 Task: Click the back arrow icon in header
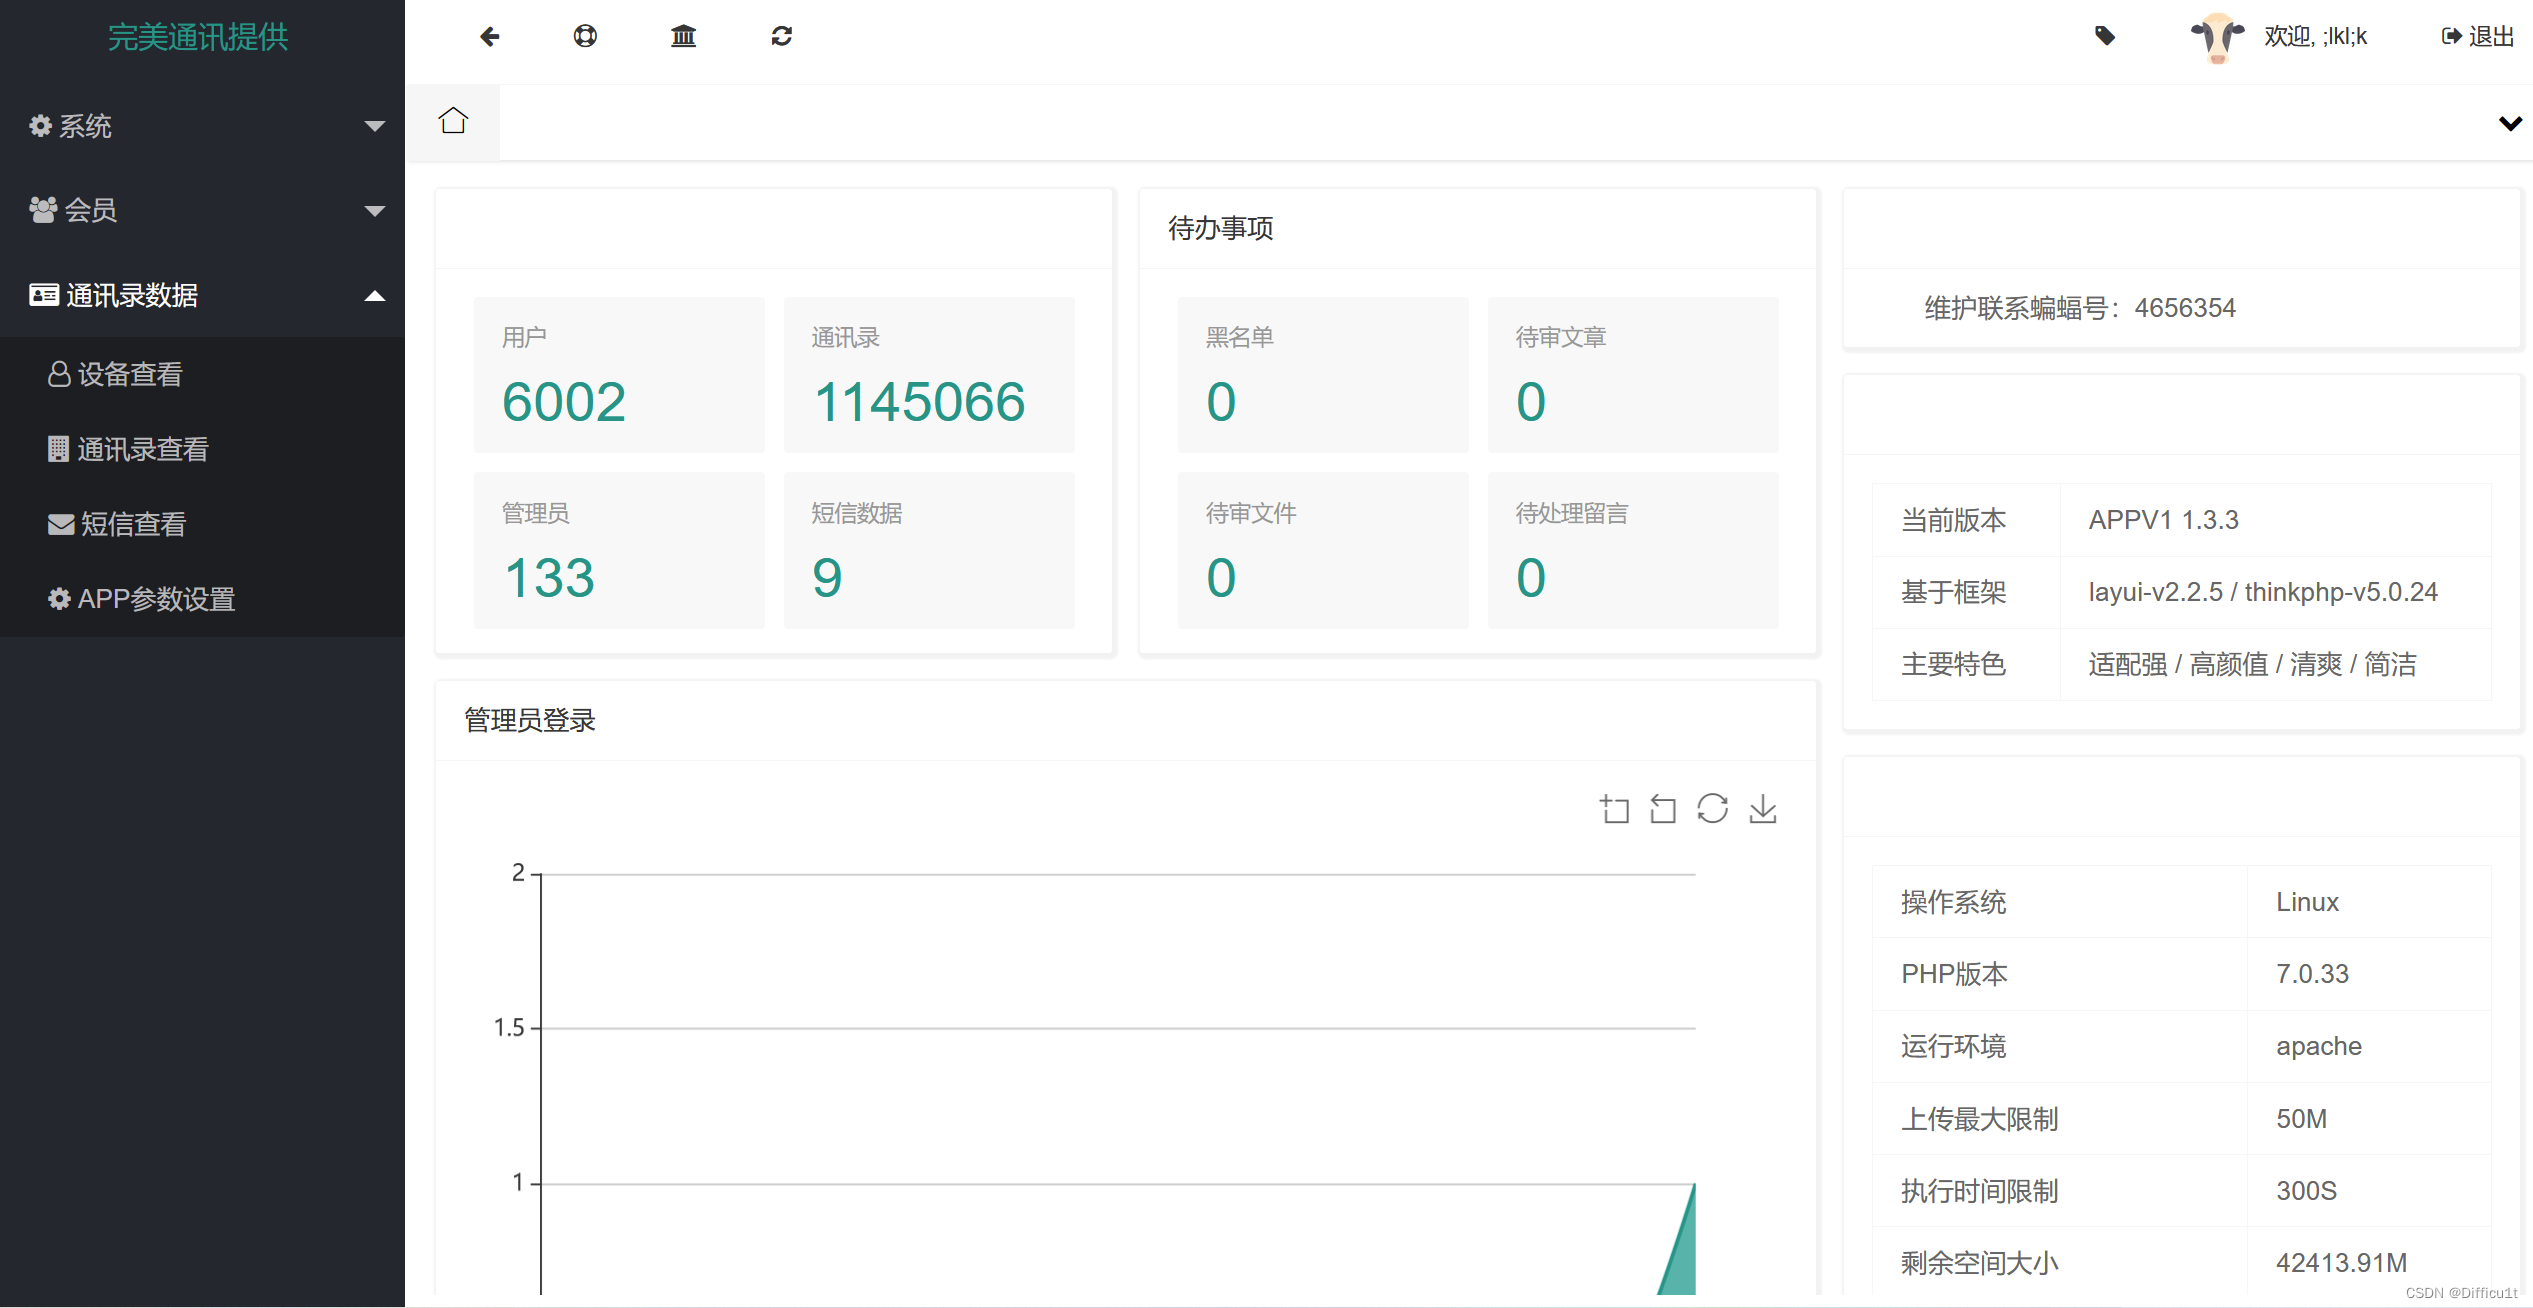[489, 37]
